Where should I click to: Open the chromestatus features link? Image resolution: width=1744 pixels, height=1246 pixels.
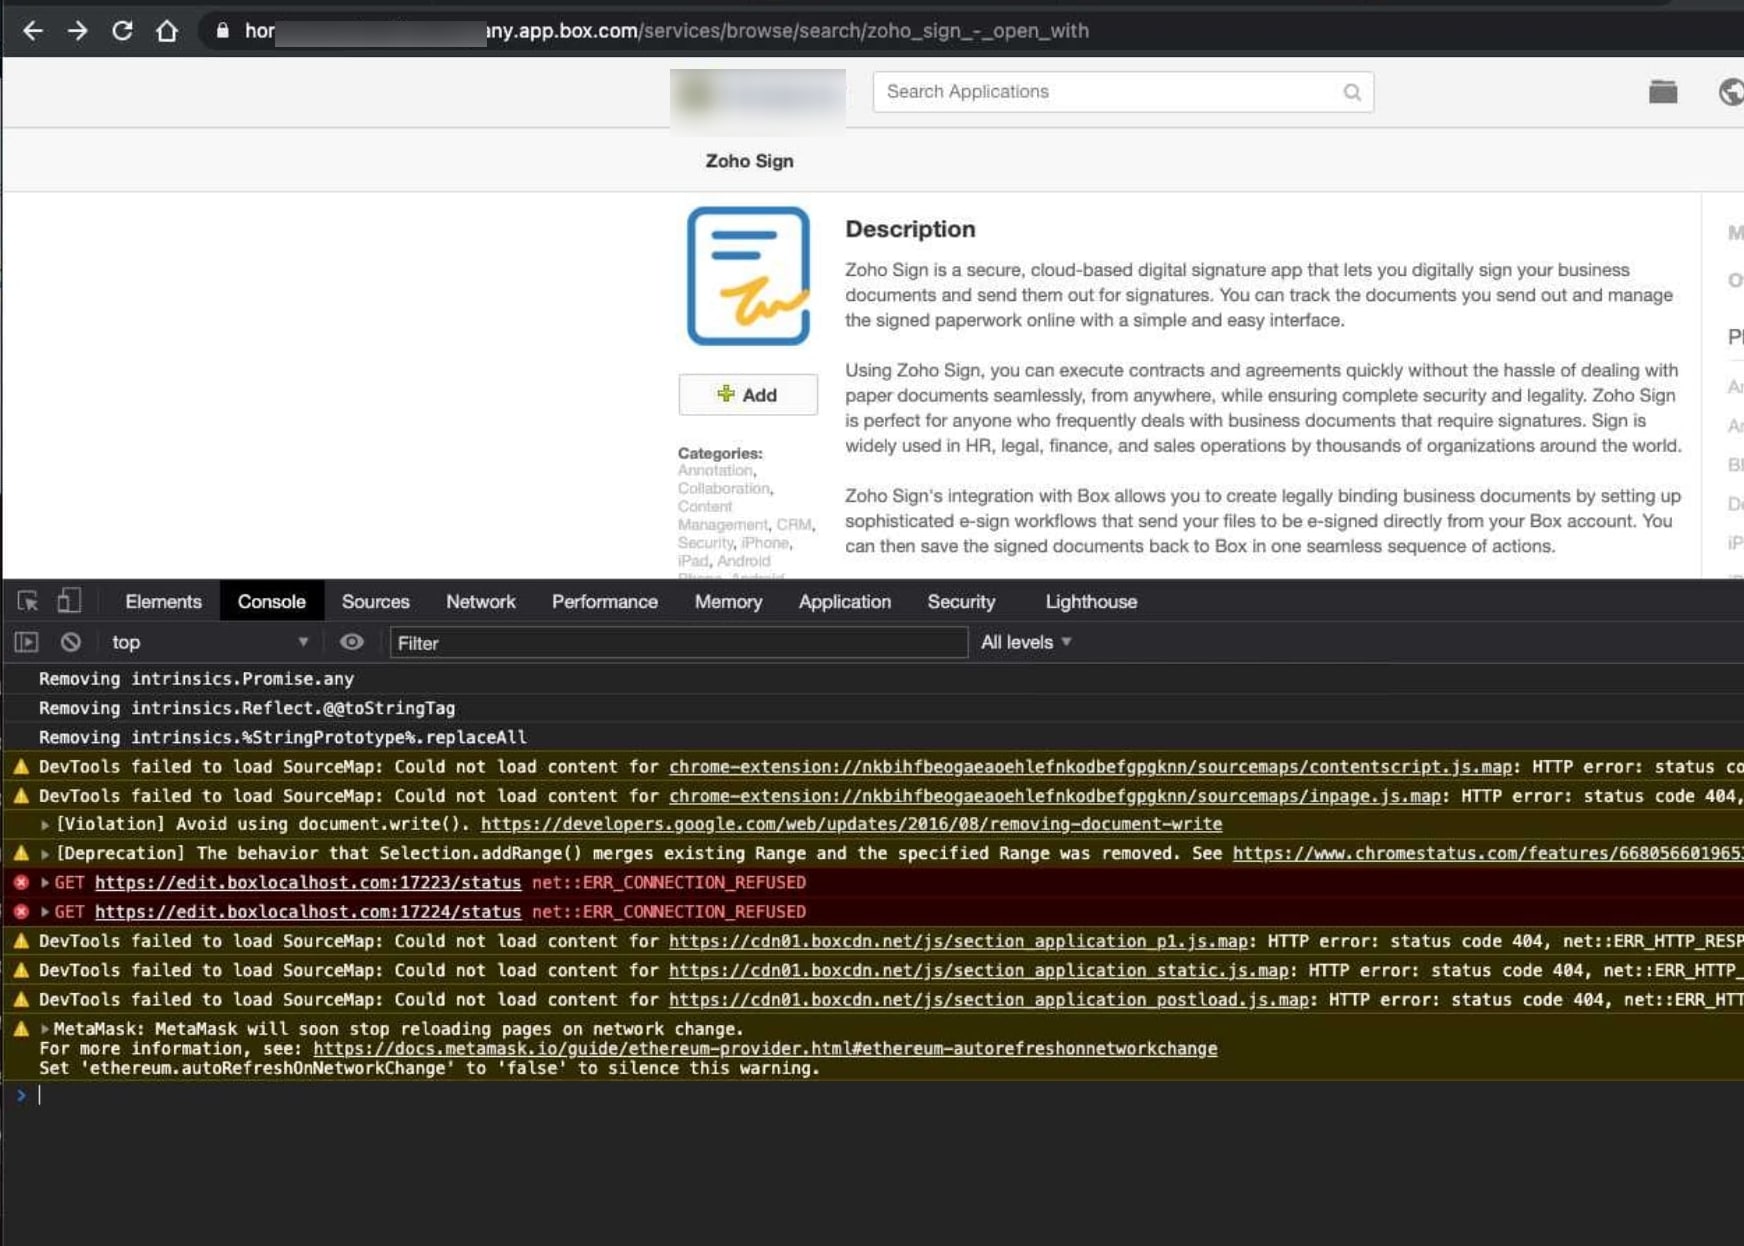pyautogui.click(x=1488, y=853)
